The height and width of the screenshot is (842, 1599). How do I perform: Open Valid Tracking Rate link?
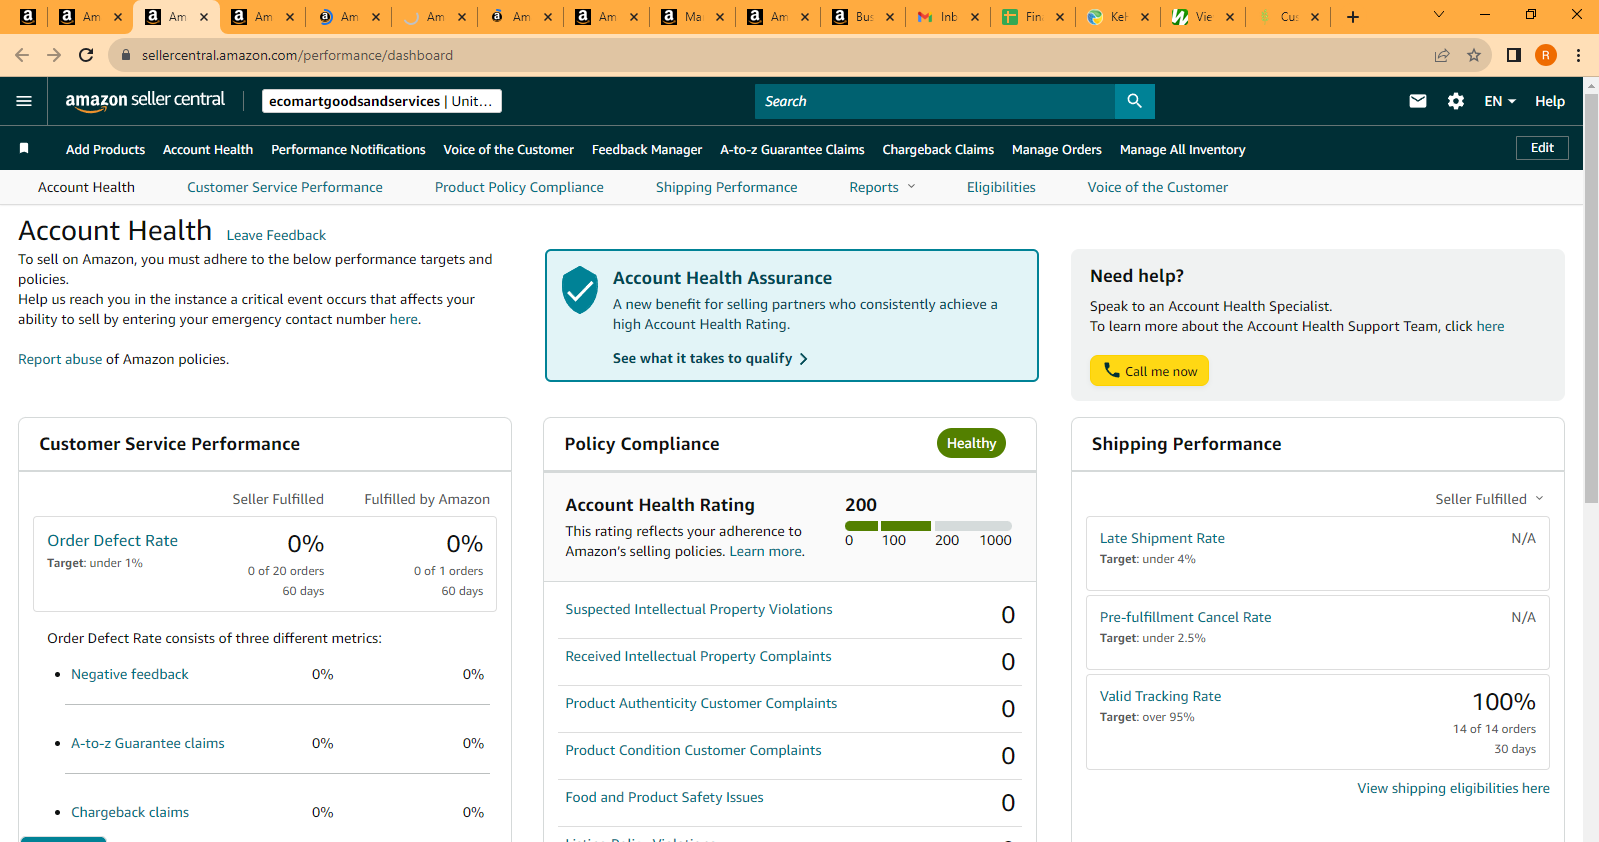point(1160,696)
